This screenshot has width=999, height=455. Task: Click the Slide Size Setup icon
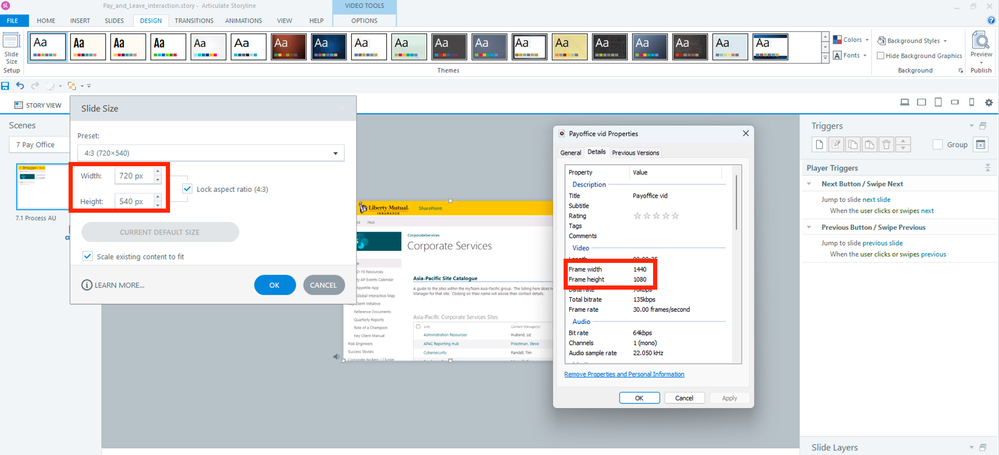pos(12,52)
